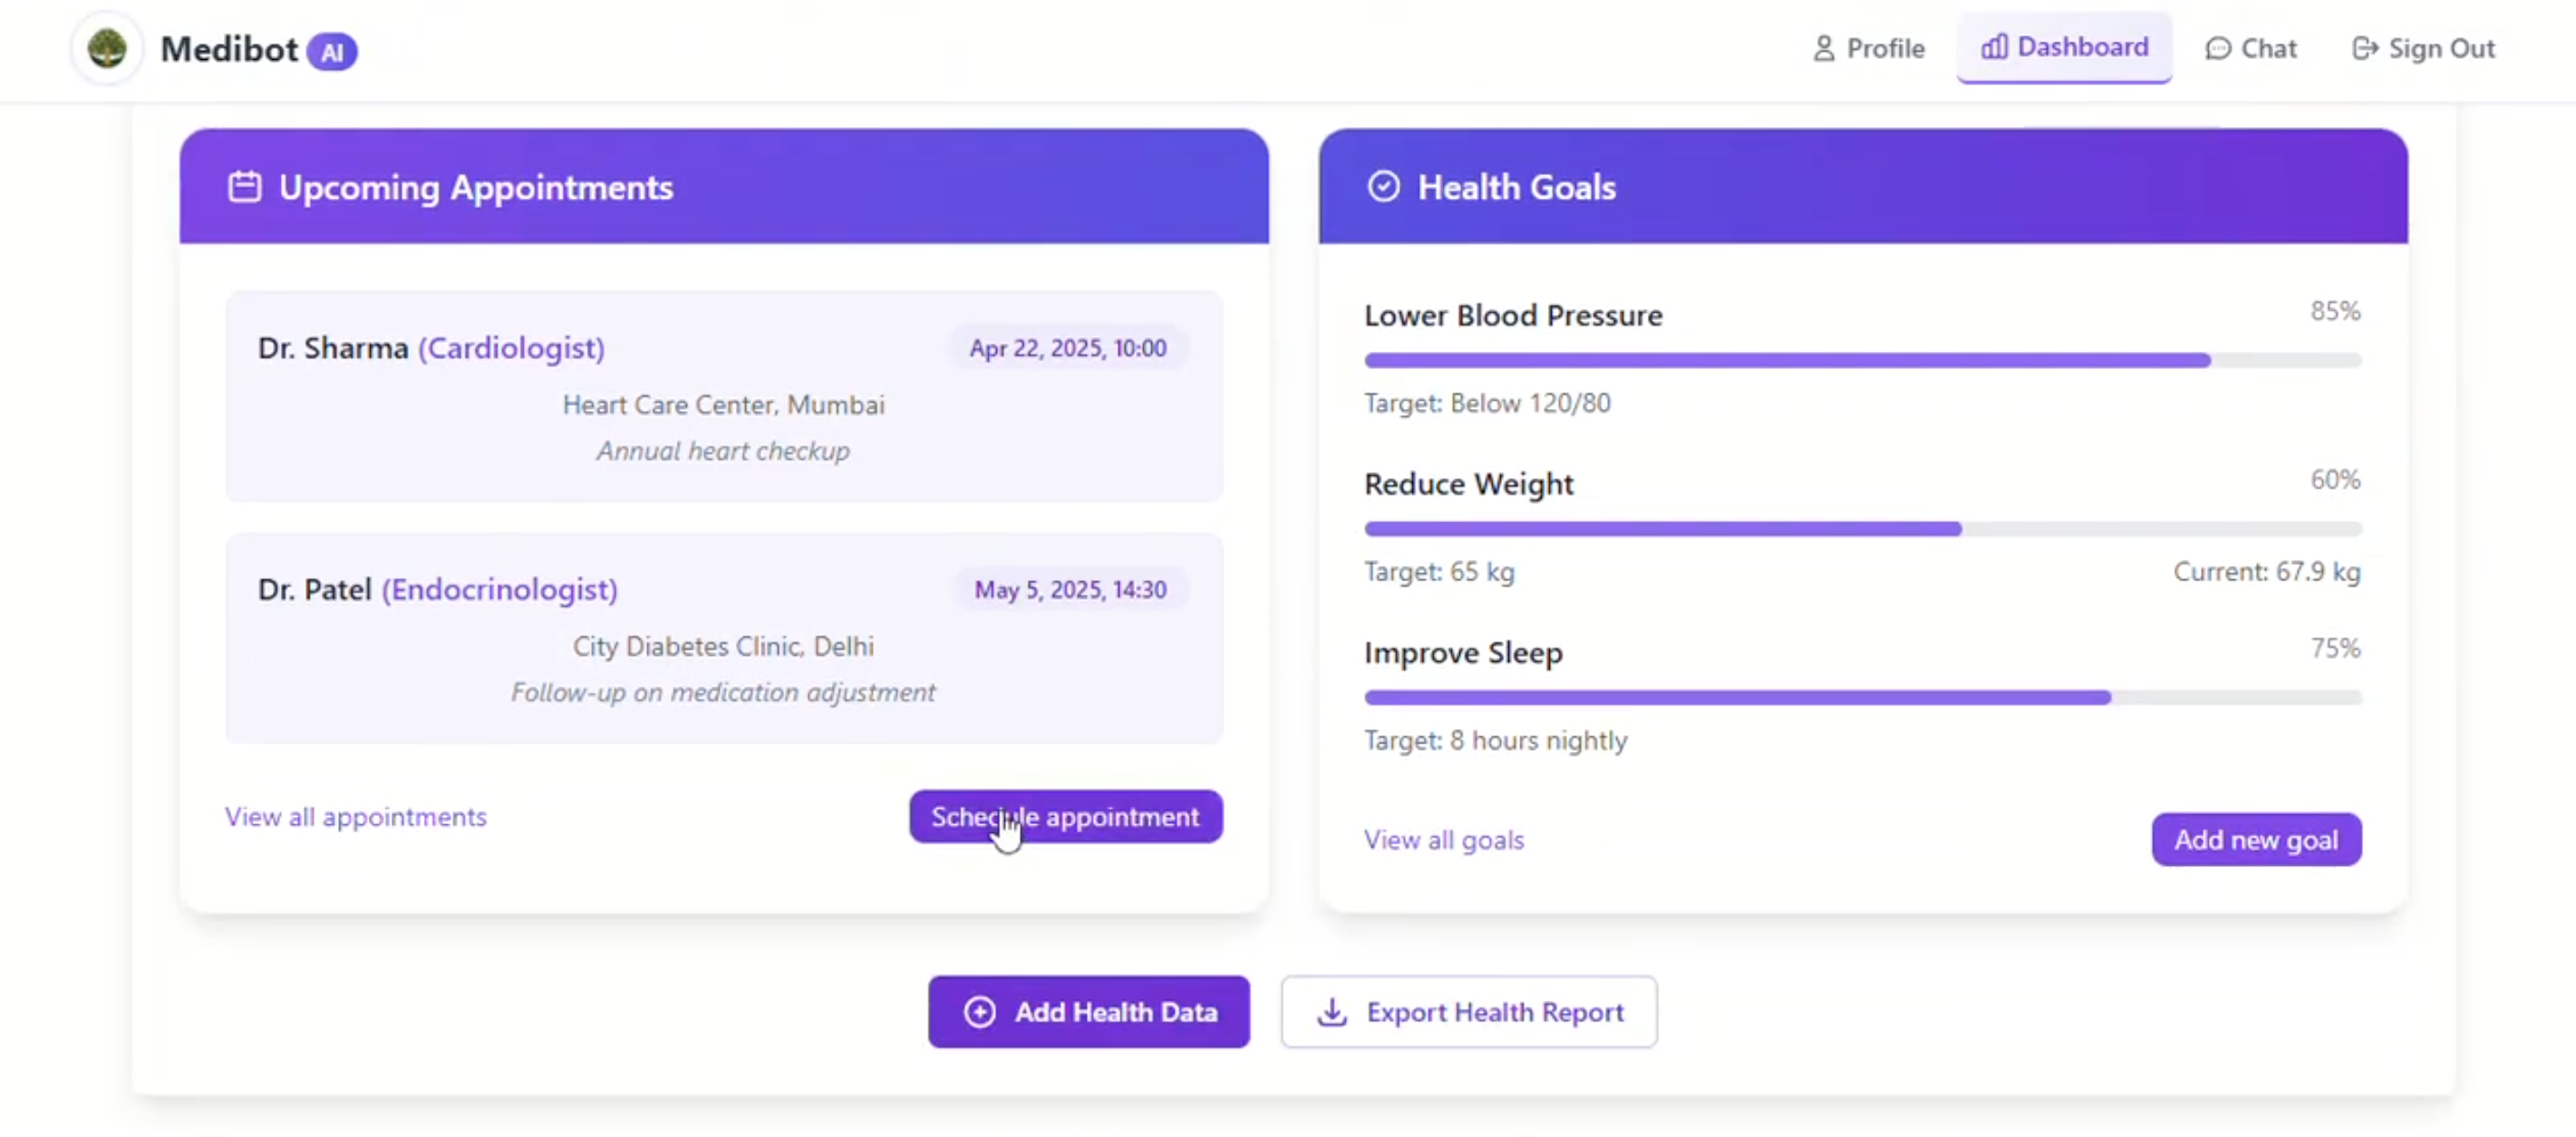Click the 60% progress value
Screen dimensions: 2576x1137
pyautogui.click(x=2335, y=480)
